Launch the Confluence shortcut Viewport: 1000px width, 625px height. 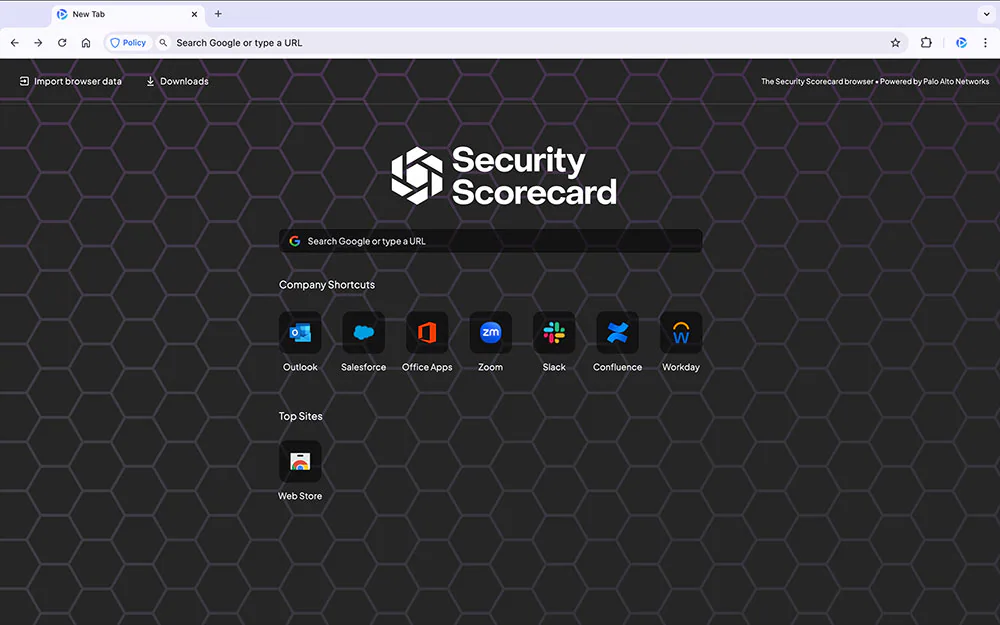(617, 332)
